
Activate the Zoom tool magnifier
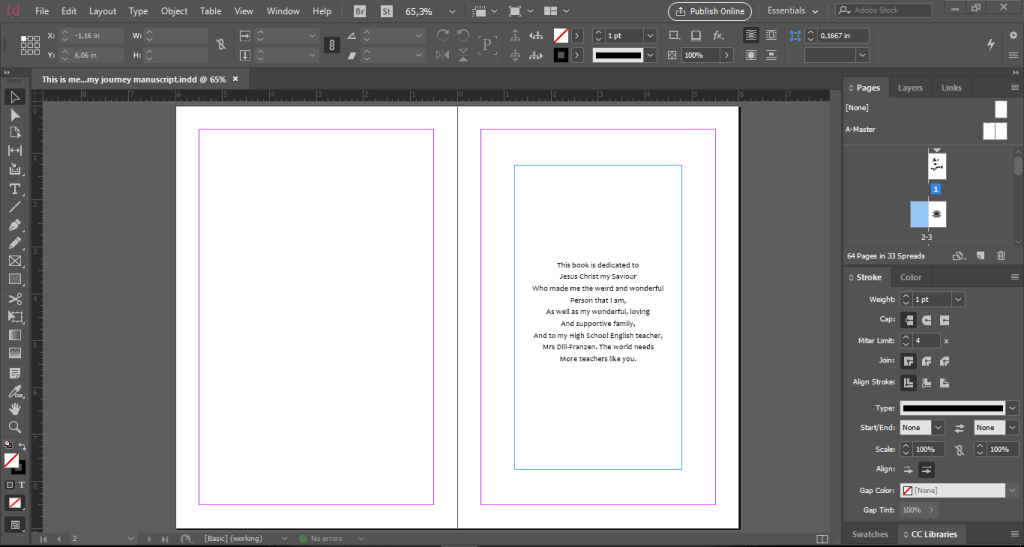click(x=15, y=426)
